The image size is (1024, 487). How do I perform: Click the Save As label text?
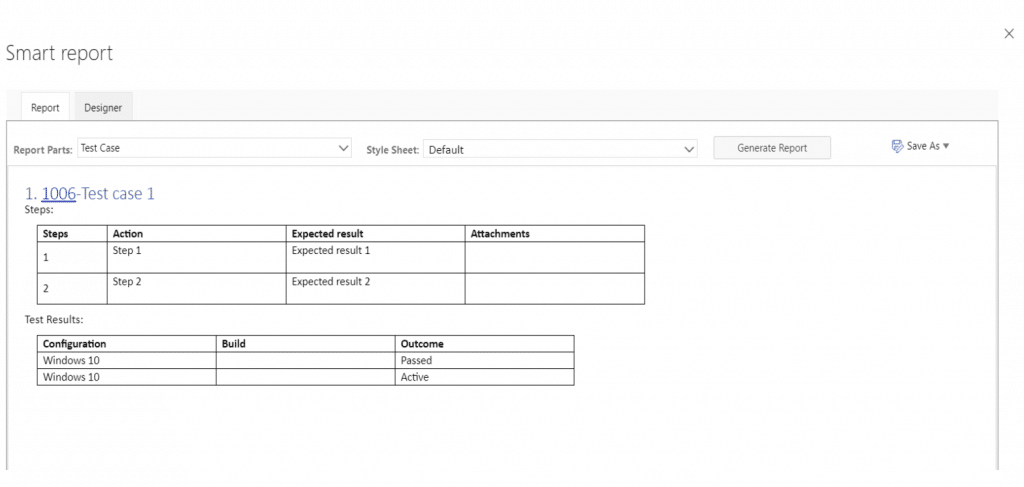(x=923, y=146)
